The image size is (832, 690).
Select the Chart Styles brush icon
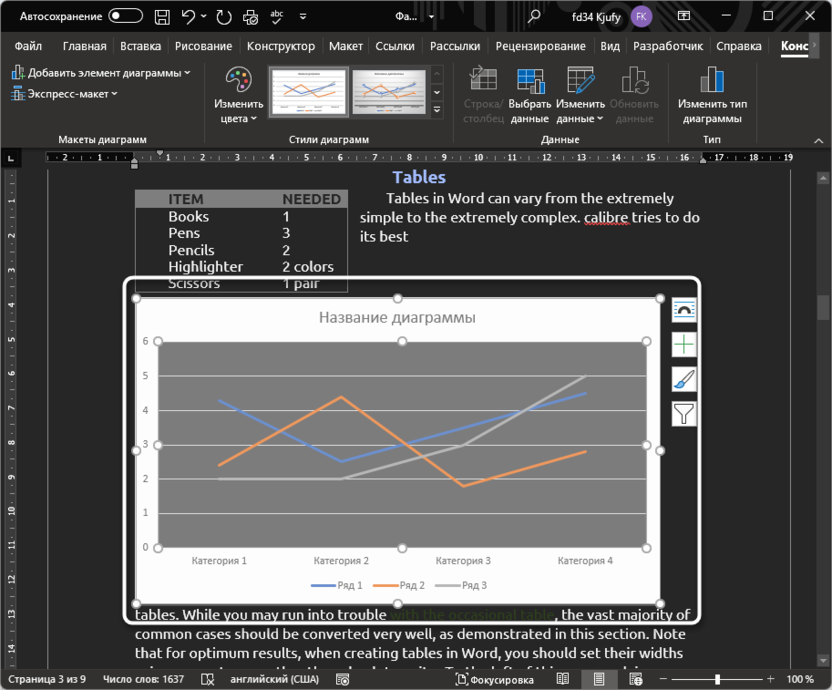pos(684,379)
